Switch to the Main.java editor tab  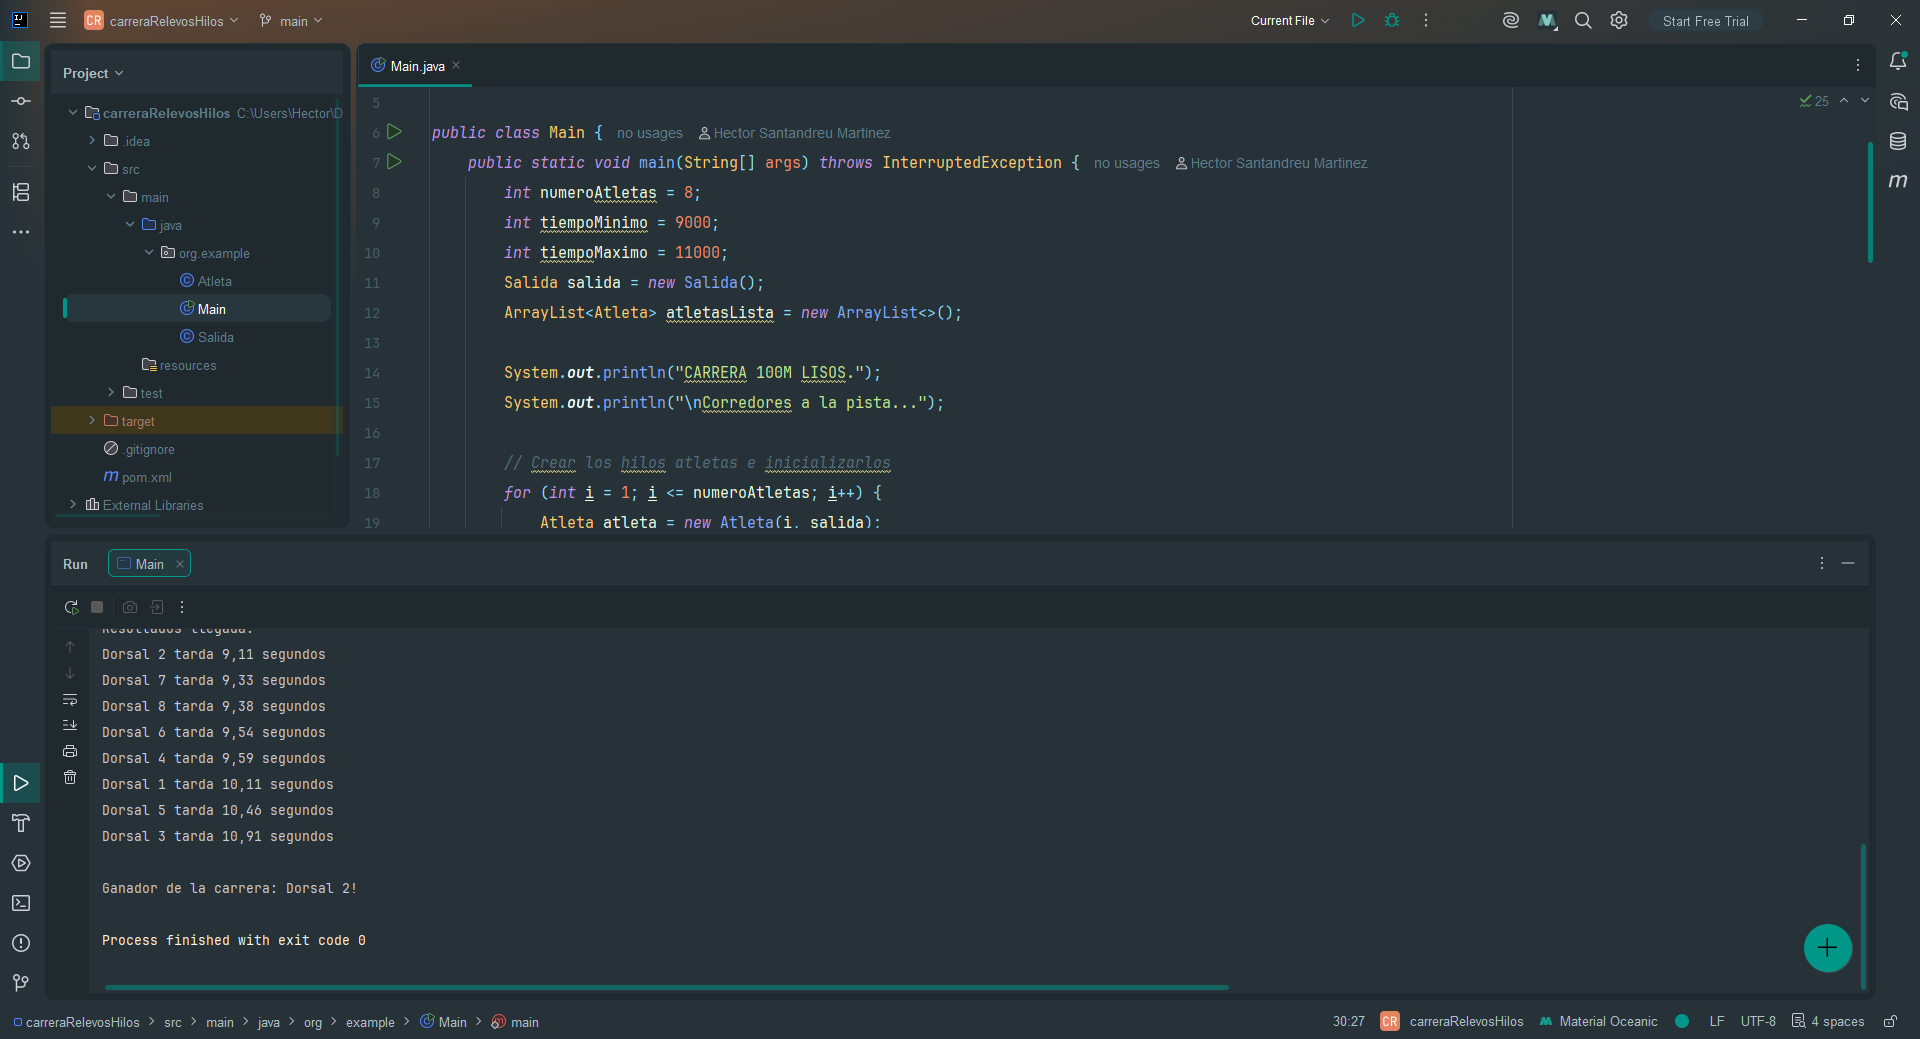pos(416,66)
